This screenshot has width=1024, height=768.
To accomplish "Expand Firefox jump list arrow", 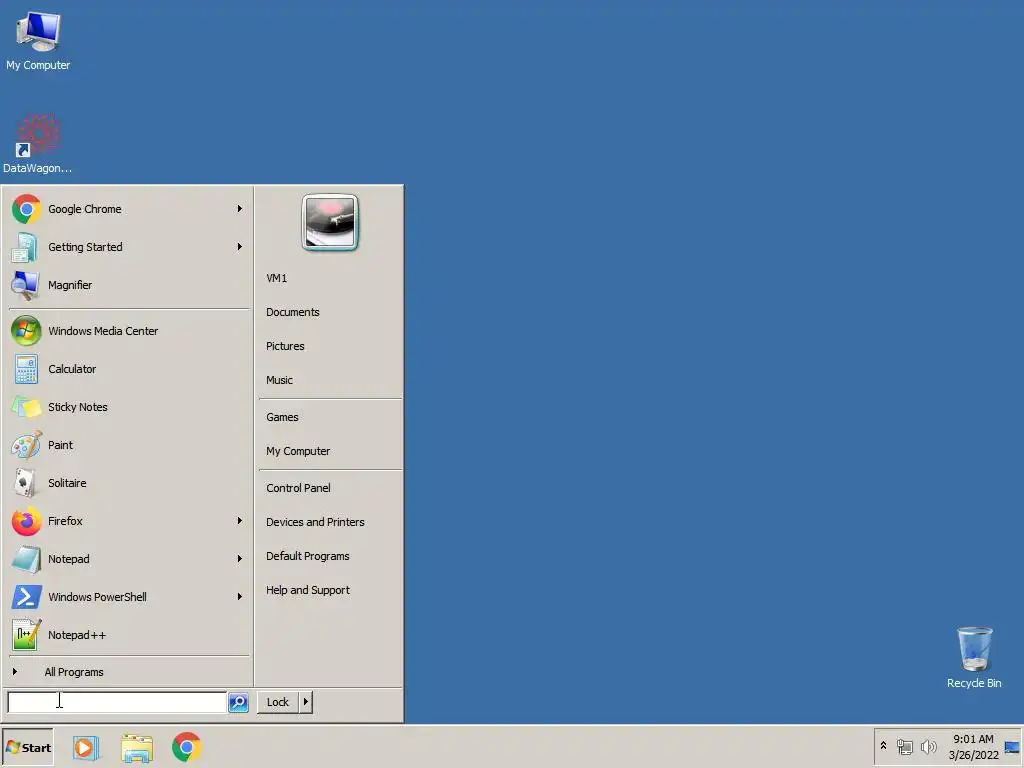I will tap(240, 521).
